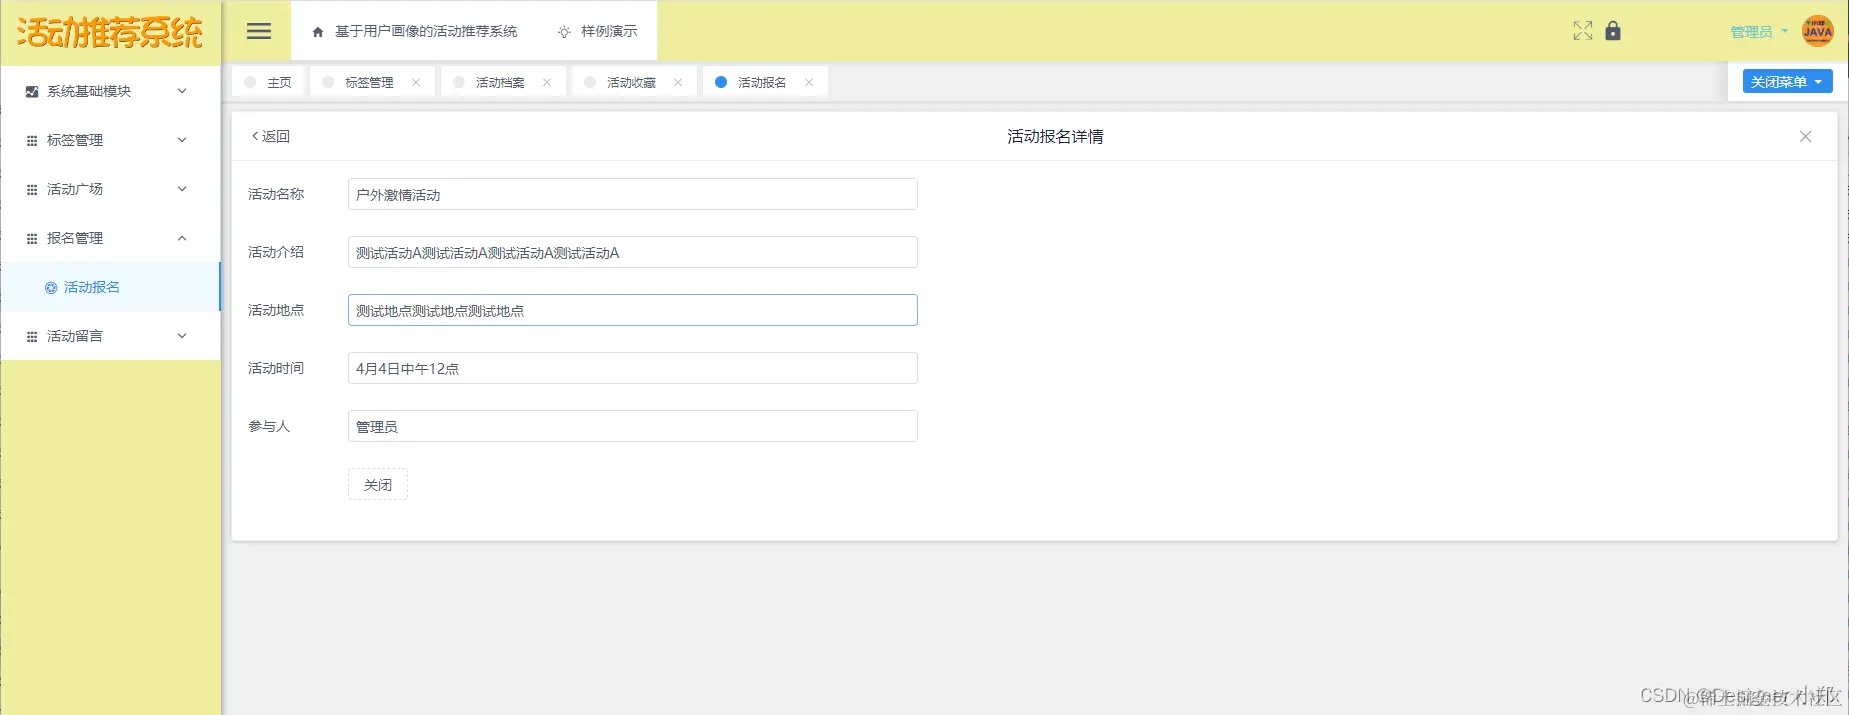
Task: Click the 系统基础模块 chart icon
Action: click(x=32, y=91)
